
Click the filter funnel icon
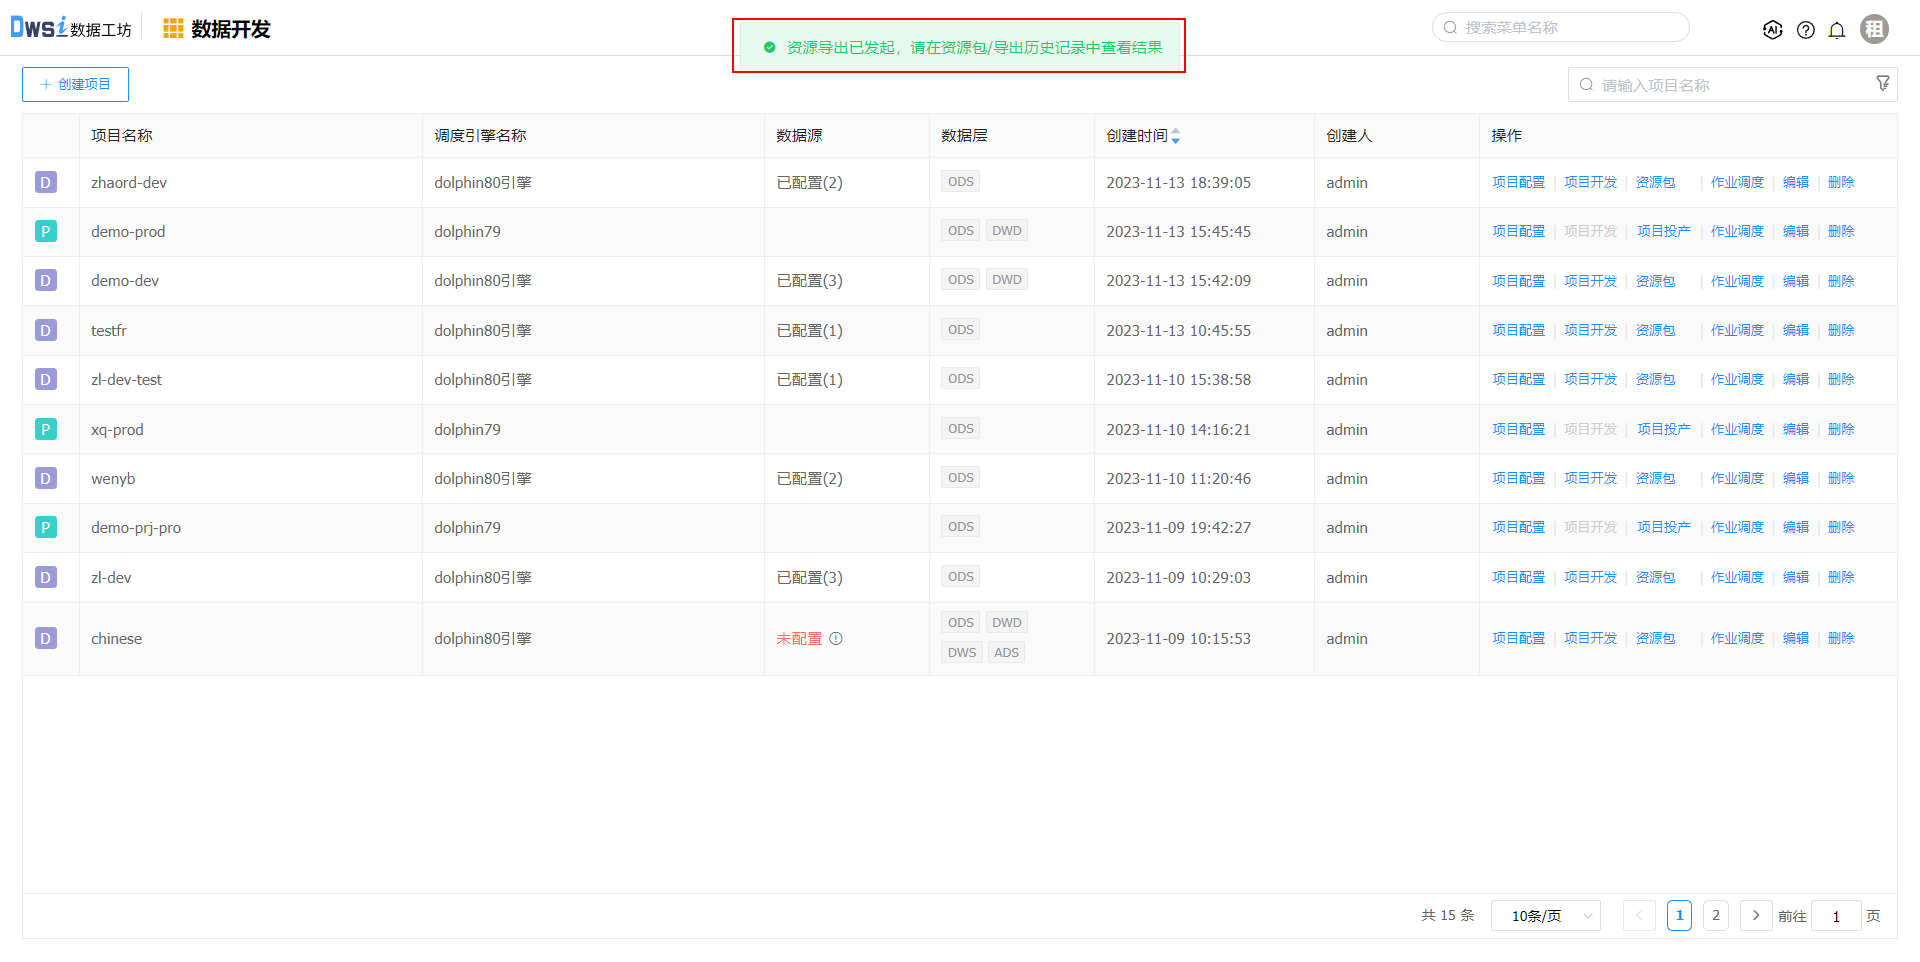[x=1883, y=84]
